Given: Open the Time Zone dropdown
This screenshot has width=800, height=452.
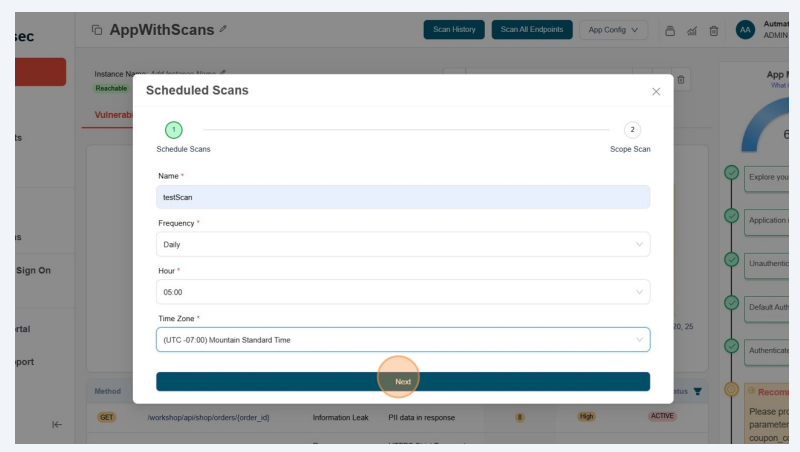Looking at the screenshot, I should click(x=403, y=340).
